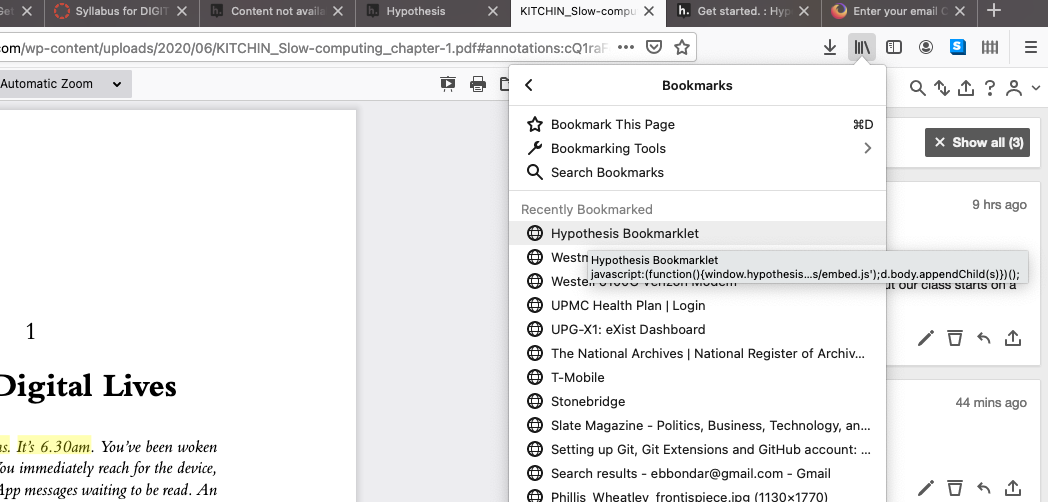
Task: Open Hypothesis help question mark icon
Action: click(990, 88)
